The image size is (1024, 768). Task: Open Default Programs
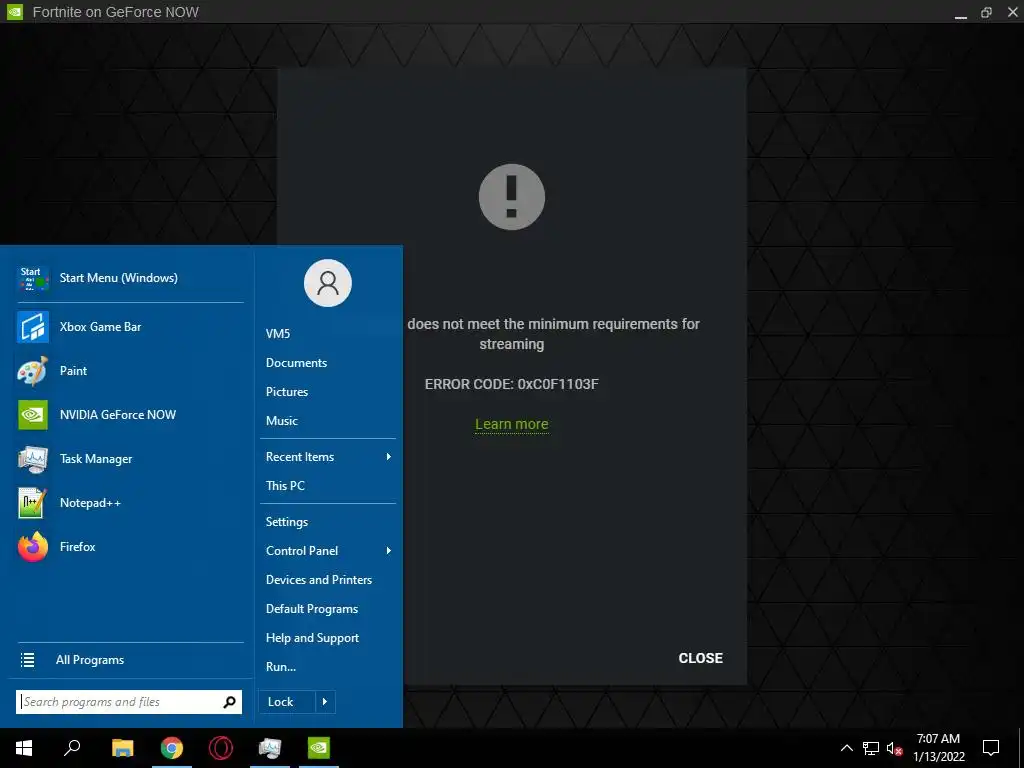pyautogui.click(x=312, y=609)
